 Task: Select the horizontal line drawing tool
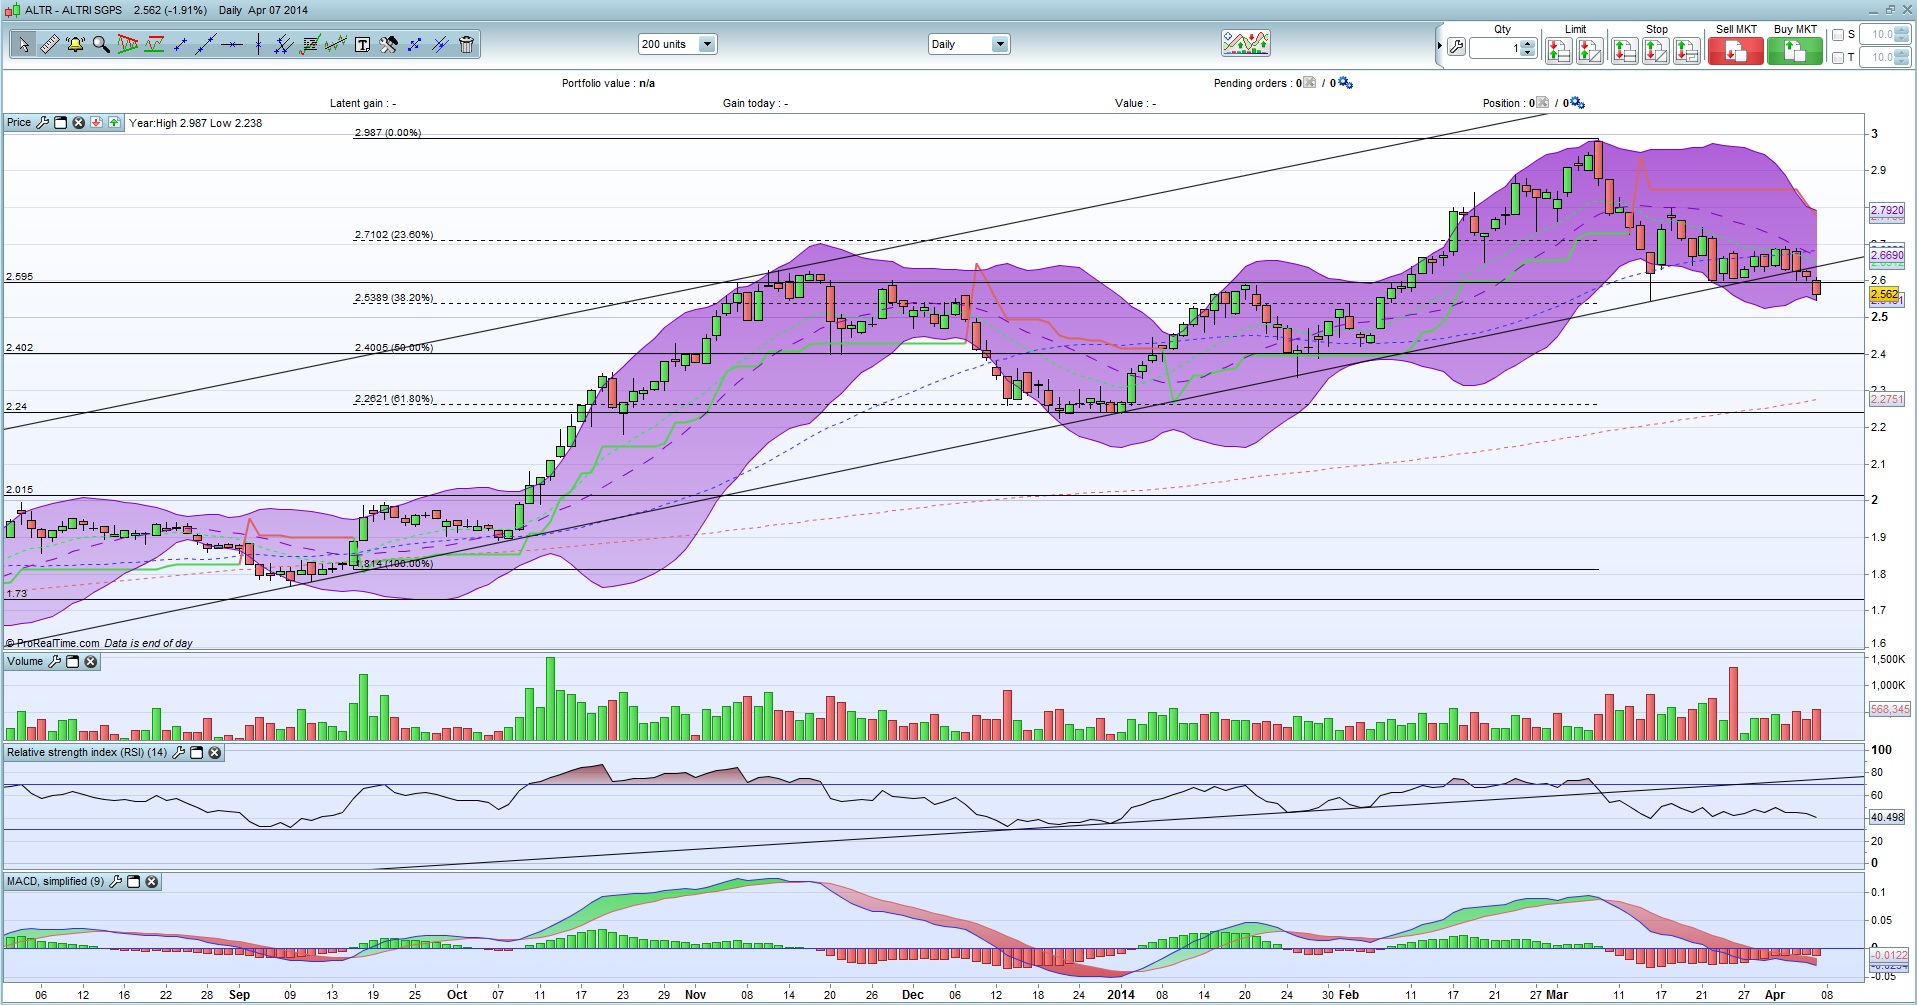(x=232, y=45)
